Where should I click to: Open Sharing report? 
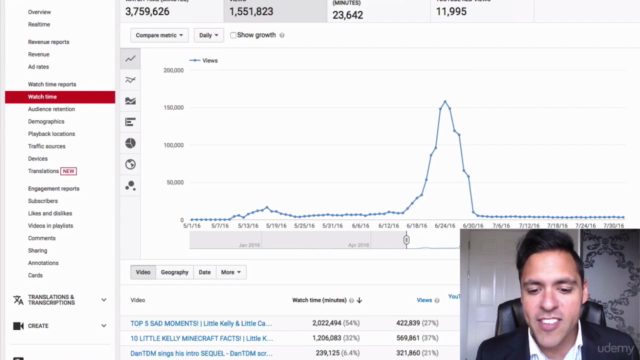point(38,251)
